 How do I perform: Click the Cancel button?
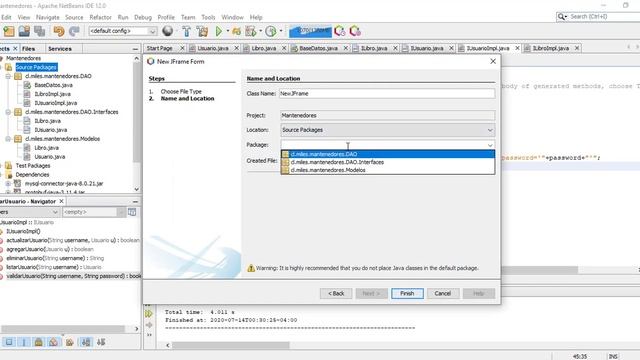[x=443, y=293]
